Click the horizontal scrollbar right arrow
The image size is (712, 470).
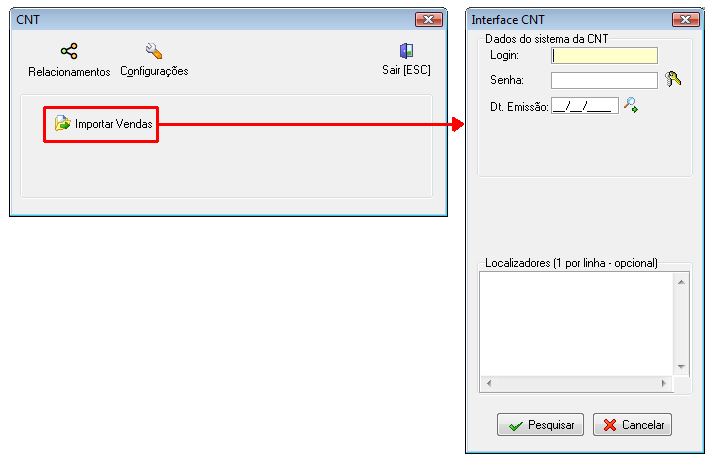[663, 383]
